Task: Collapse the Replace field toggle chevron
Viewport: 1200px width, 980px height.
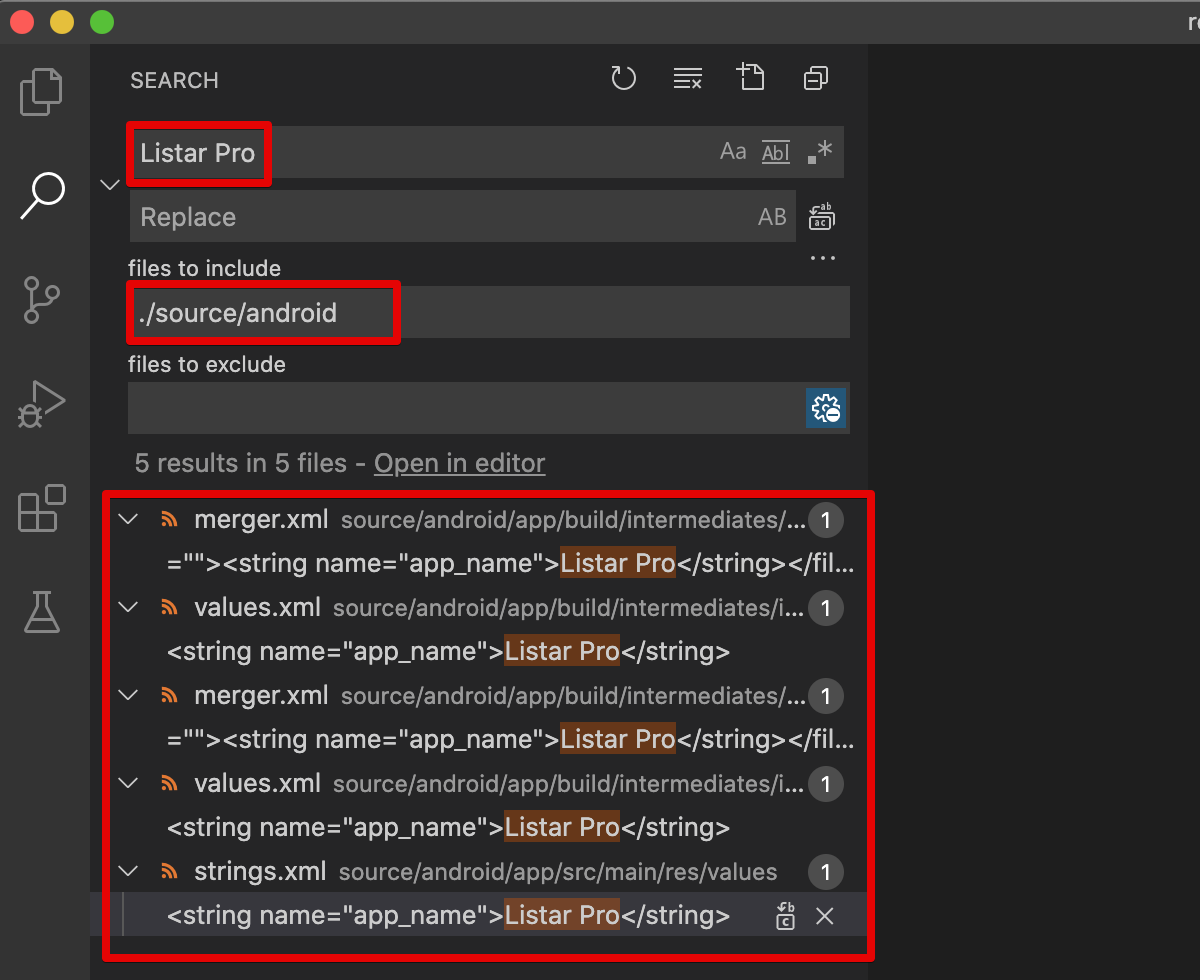Action: [111, 184]
